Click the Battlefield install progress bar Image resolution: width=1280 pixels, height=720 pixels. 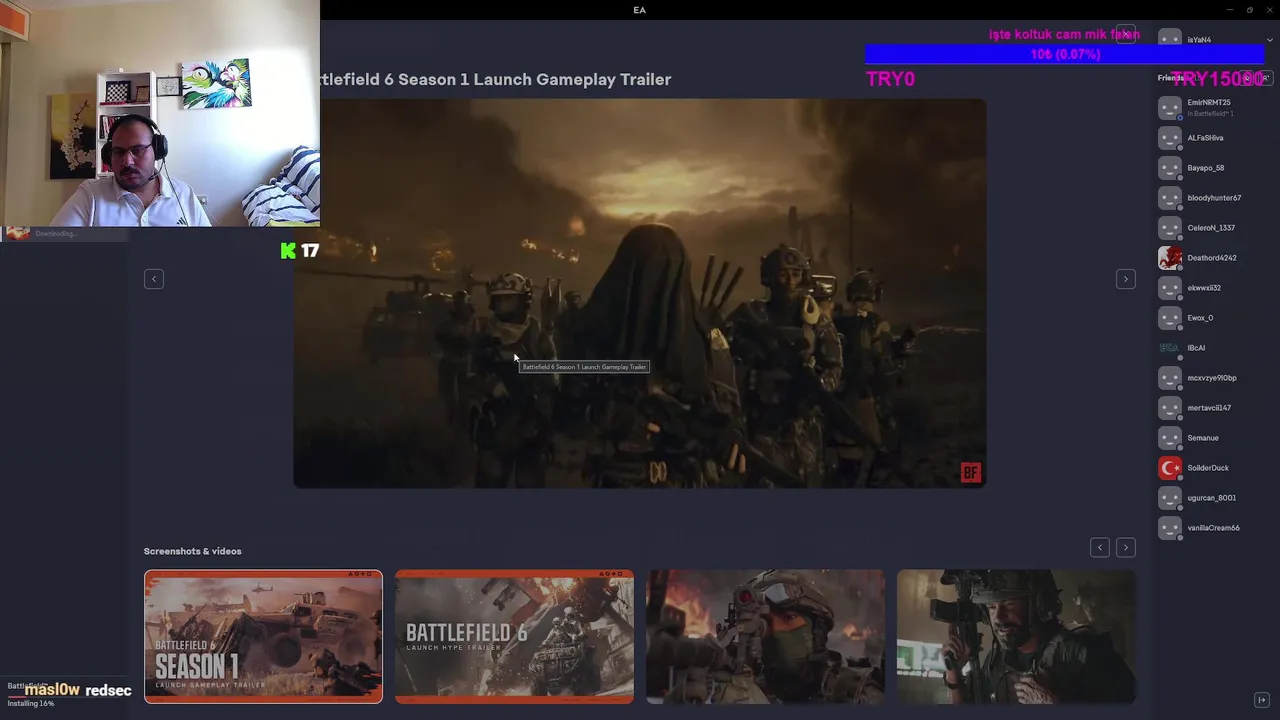tap(64, 695)
